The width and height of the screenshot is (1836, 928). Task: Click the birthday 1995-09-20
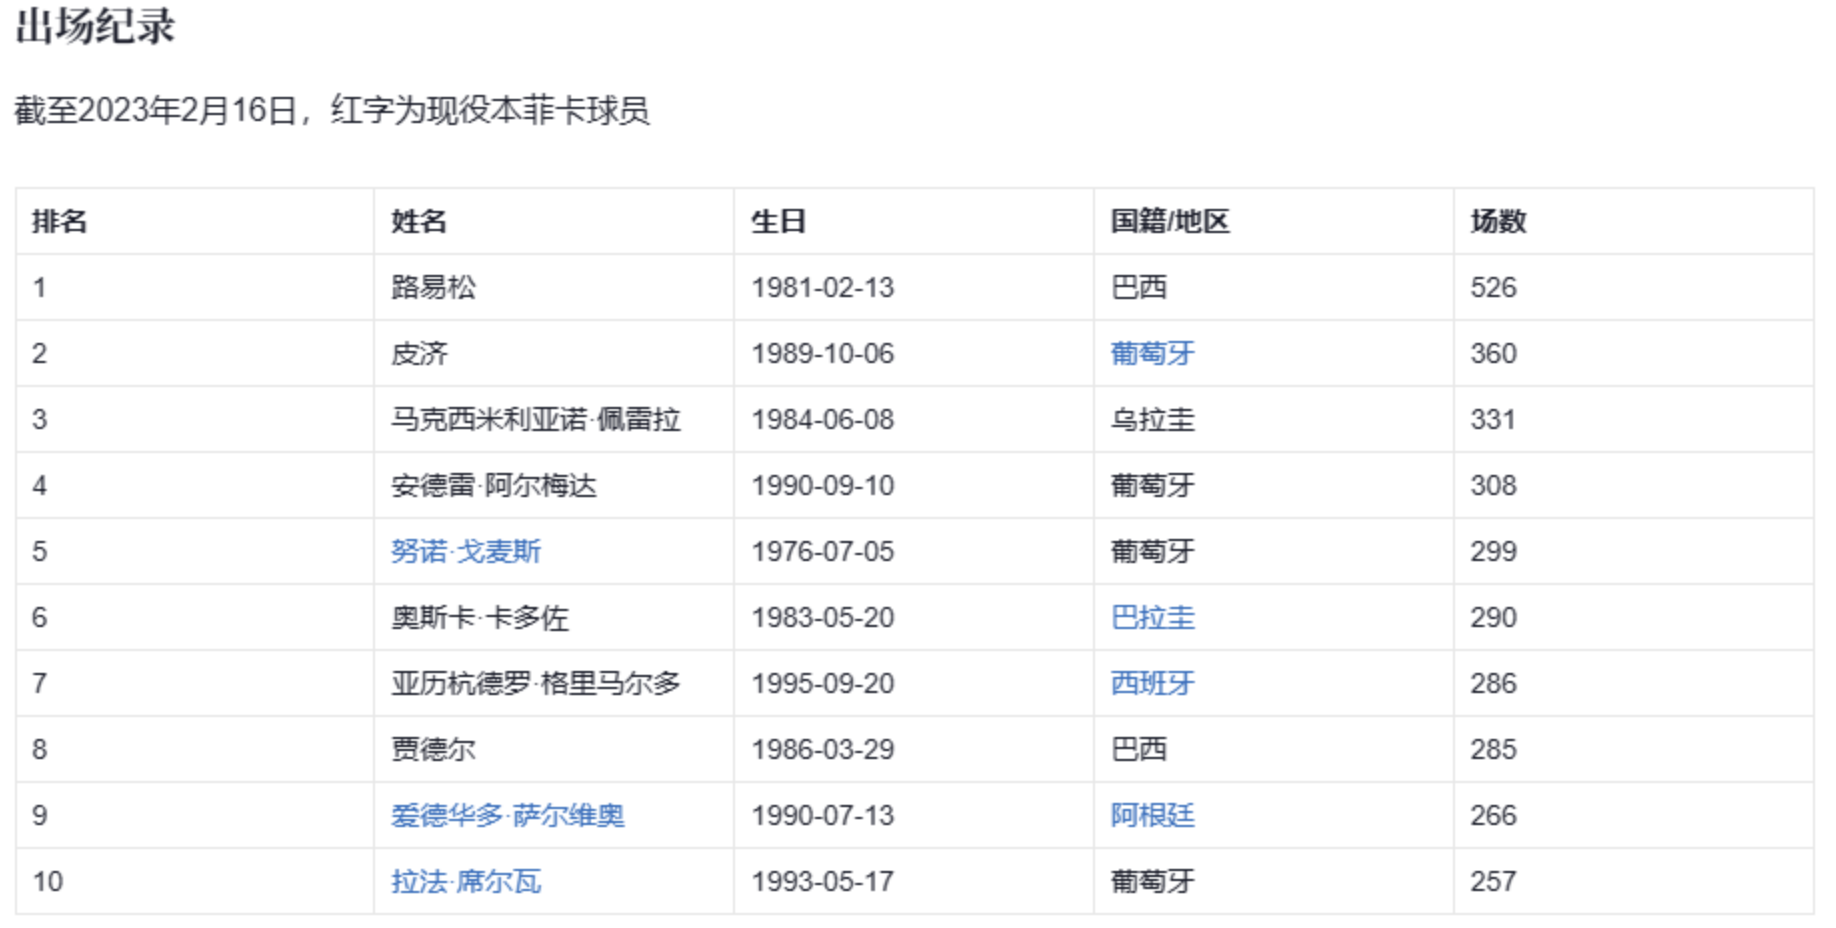(823, 683)
